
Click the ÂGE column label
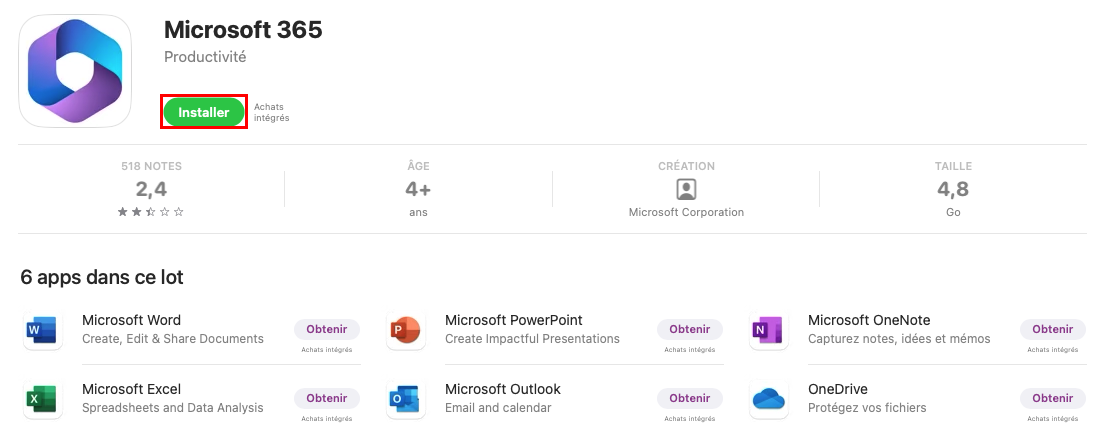pyautogui.click(x=418, y=167)
